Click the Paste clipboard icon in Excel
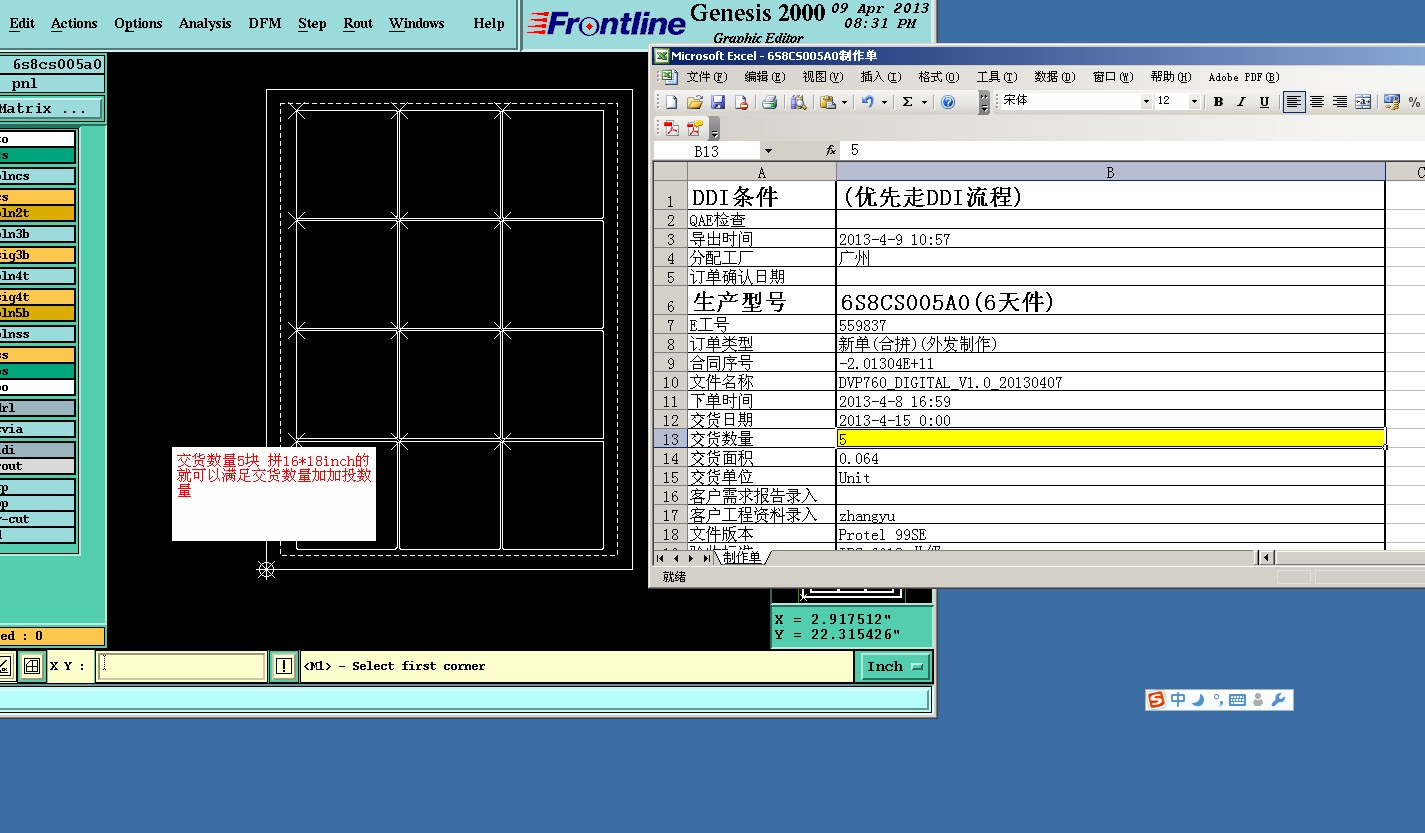Viewport: 1425px width, 833px height. [x=828, y=102]
